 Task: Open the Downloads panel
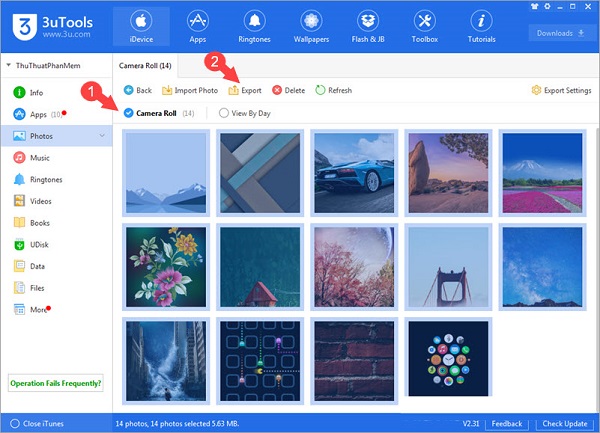560,32
